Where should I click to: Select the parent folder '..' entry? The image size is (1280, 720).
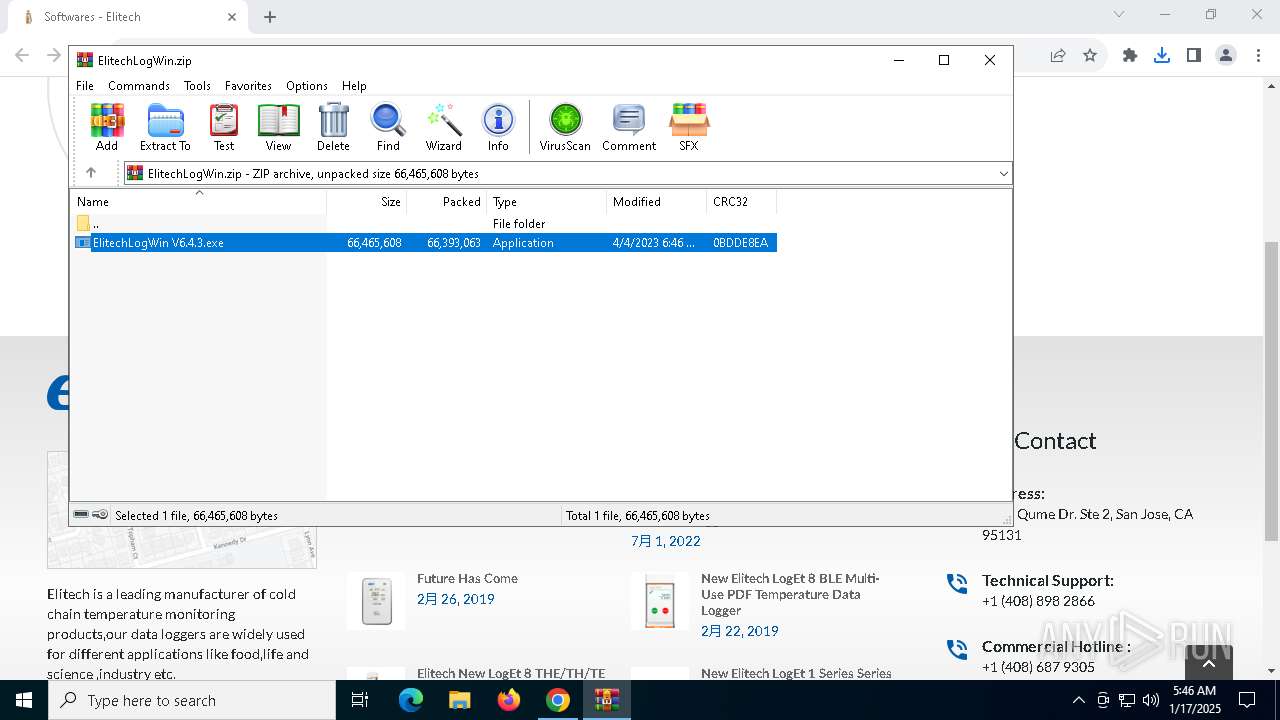(95, 224)
